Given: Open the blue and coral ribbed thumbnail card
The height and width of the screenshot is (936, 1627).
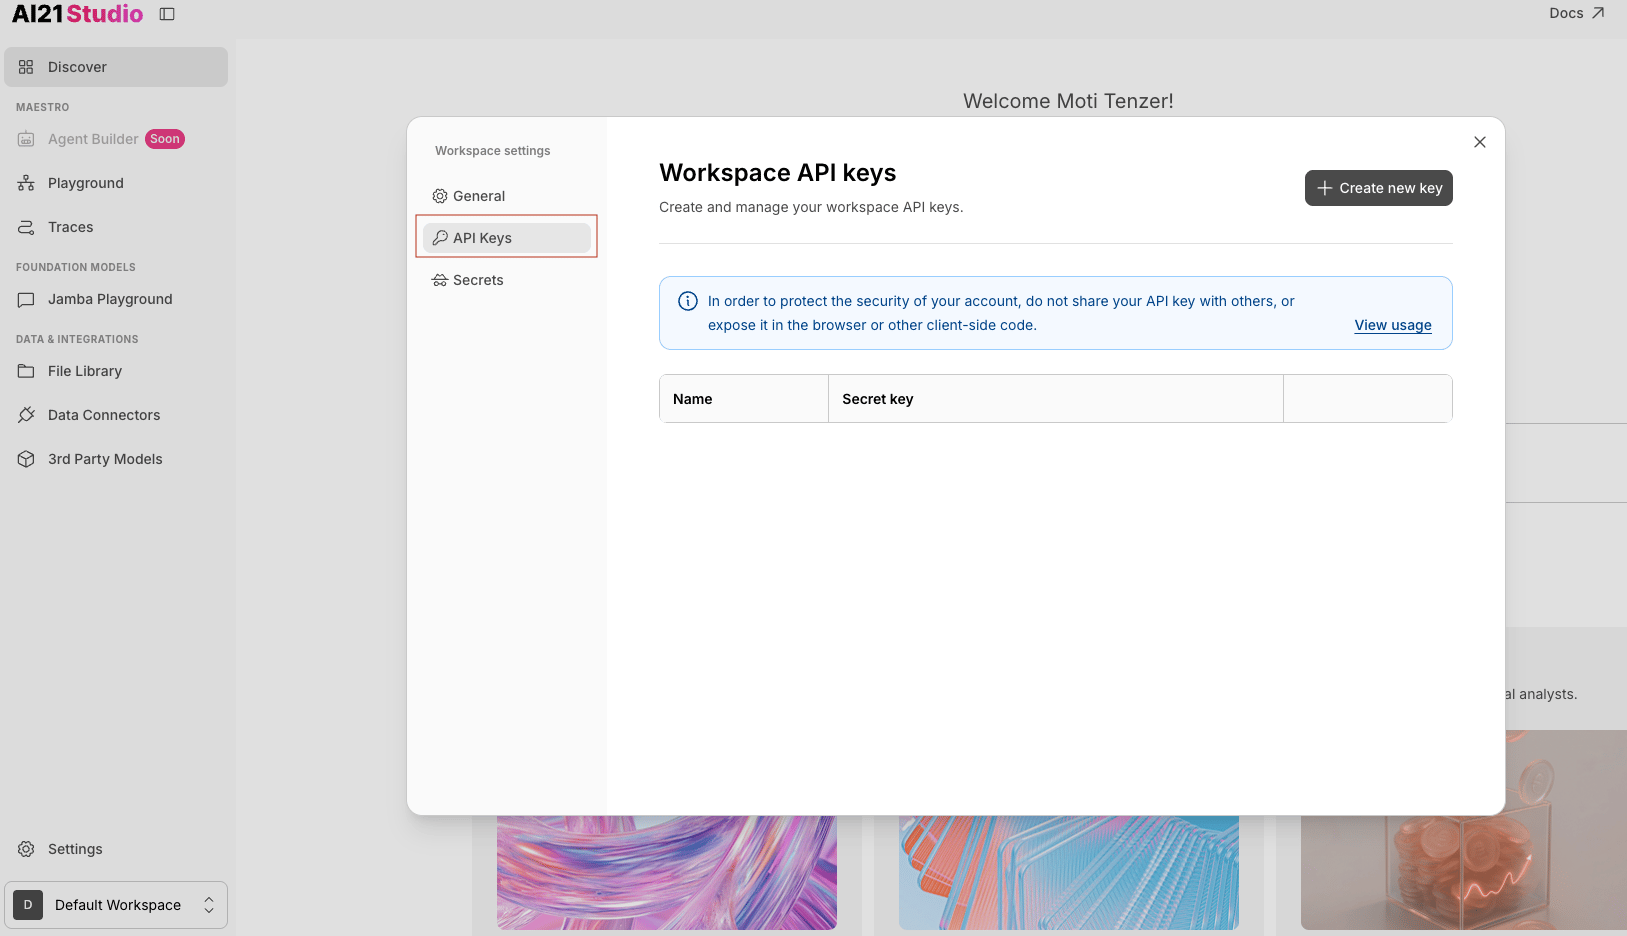Looking at the screenshot, I should point(1069,873).
